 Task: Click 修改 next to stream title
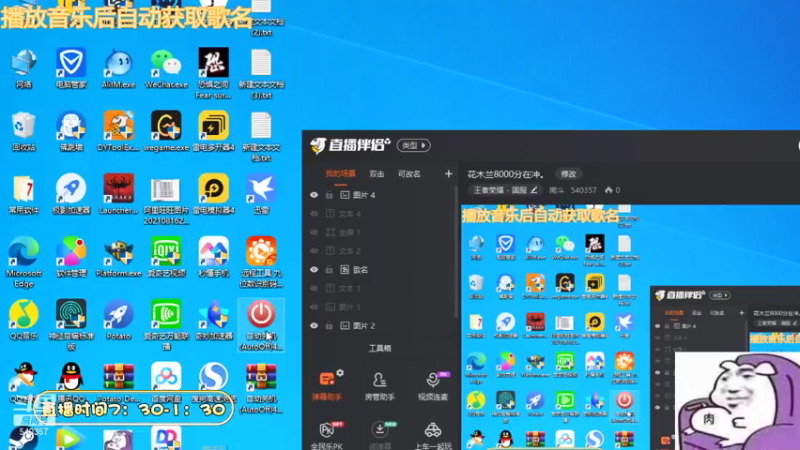coord(568,174)
